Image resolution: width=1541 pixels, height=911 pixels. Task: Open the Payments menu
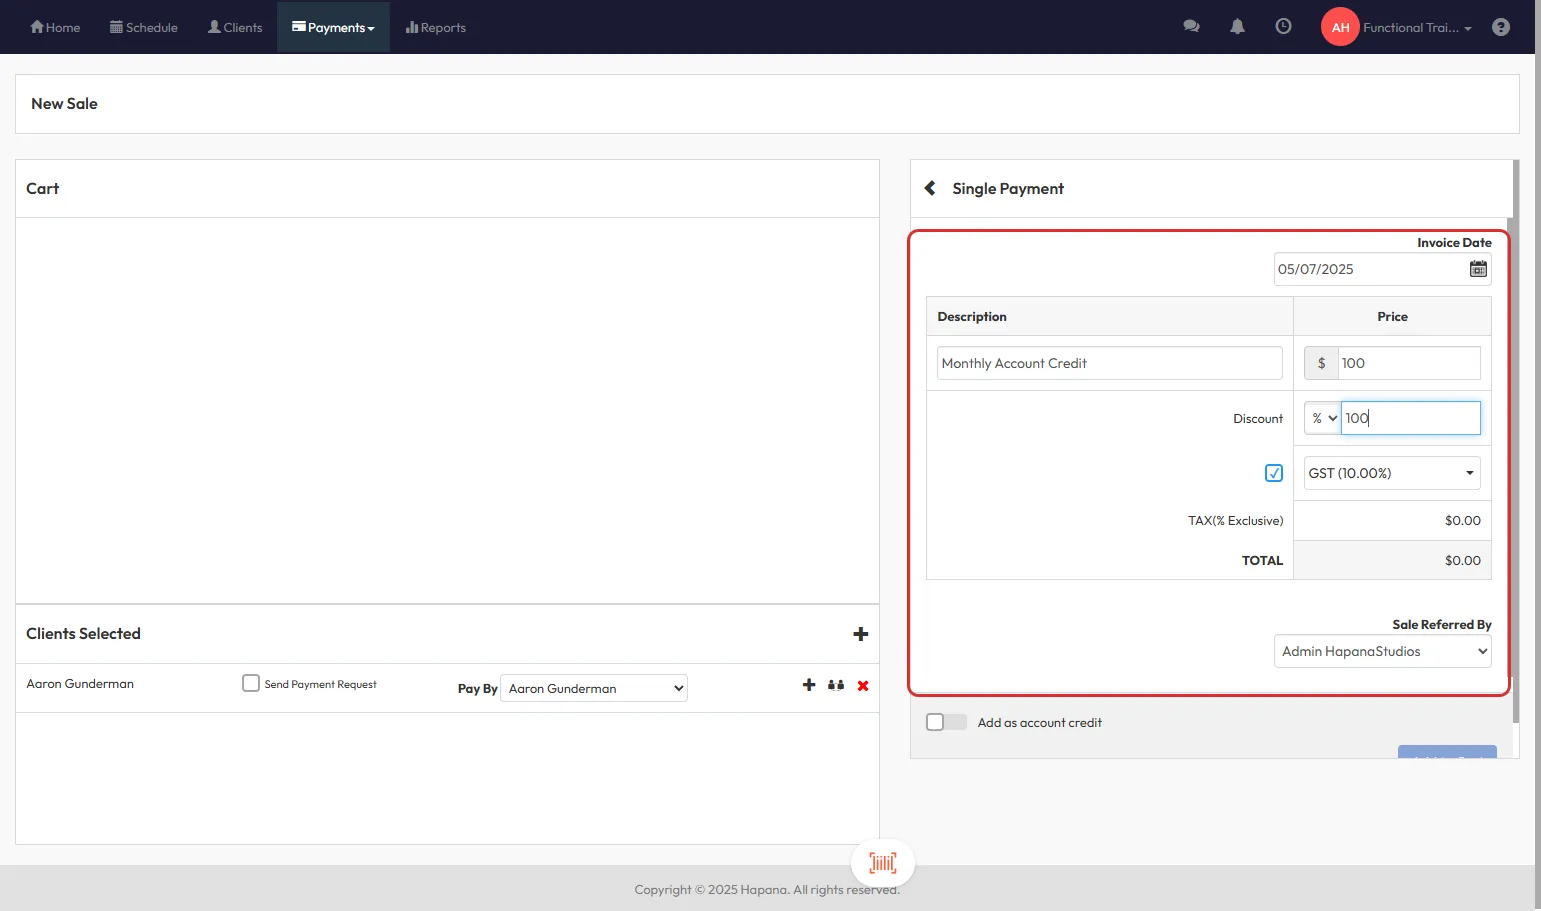pos(333,27)
